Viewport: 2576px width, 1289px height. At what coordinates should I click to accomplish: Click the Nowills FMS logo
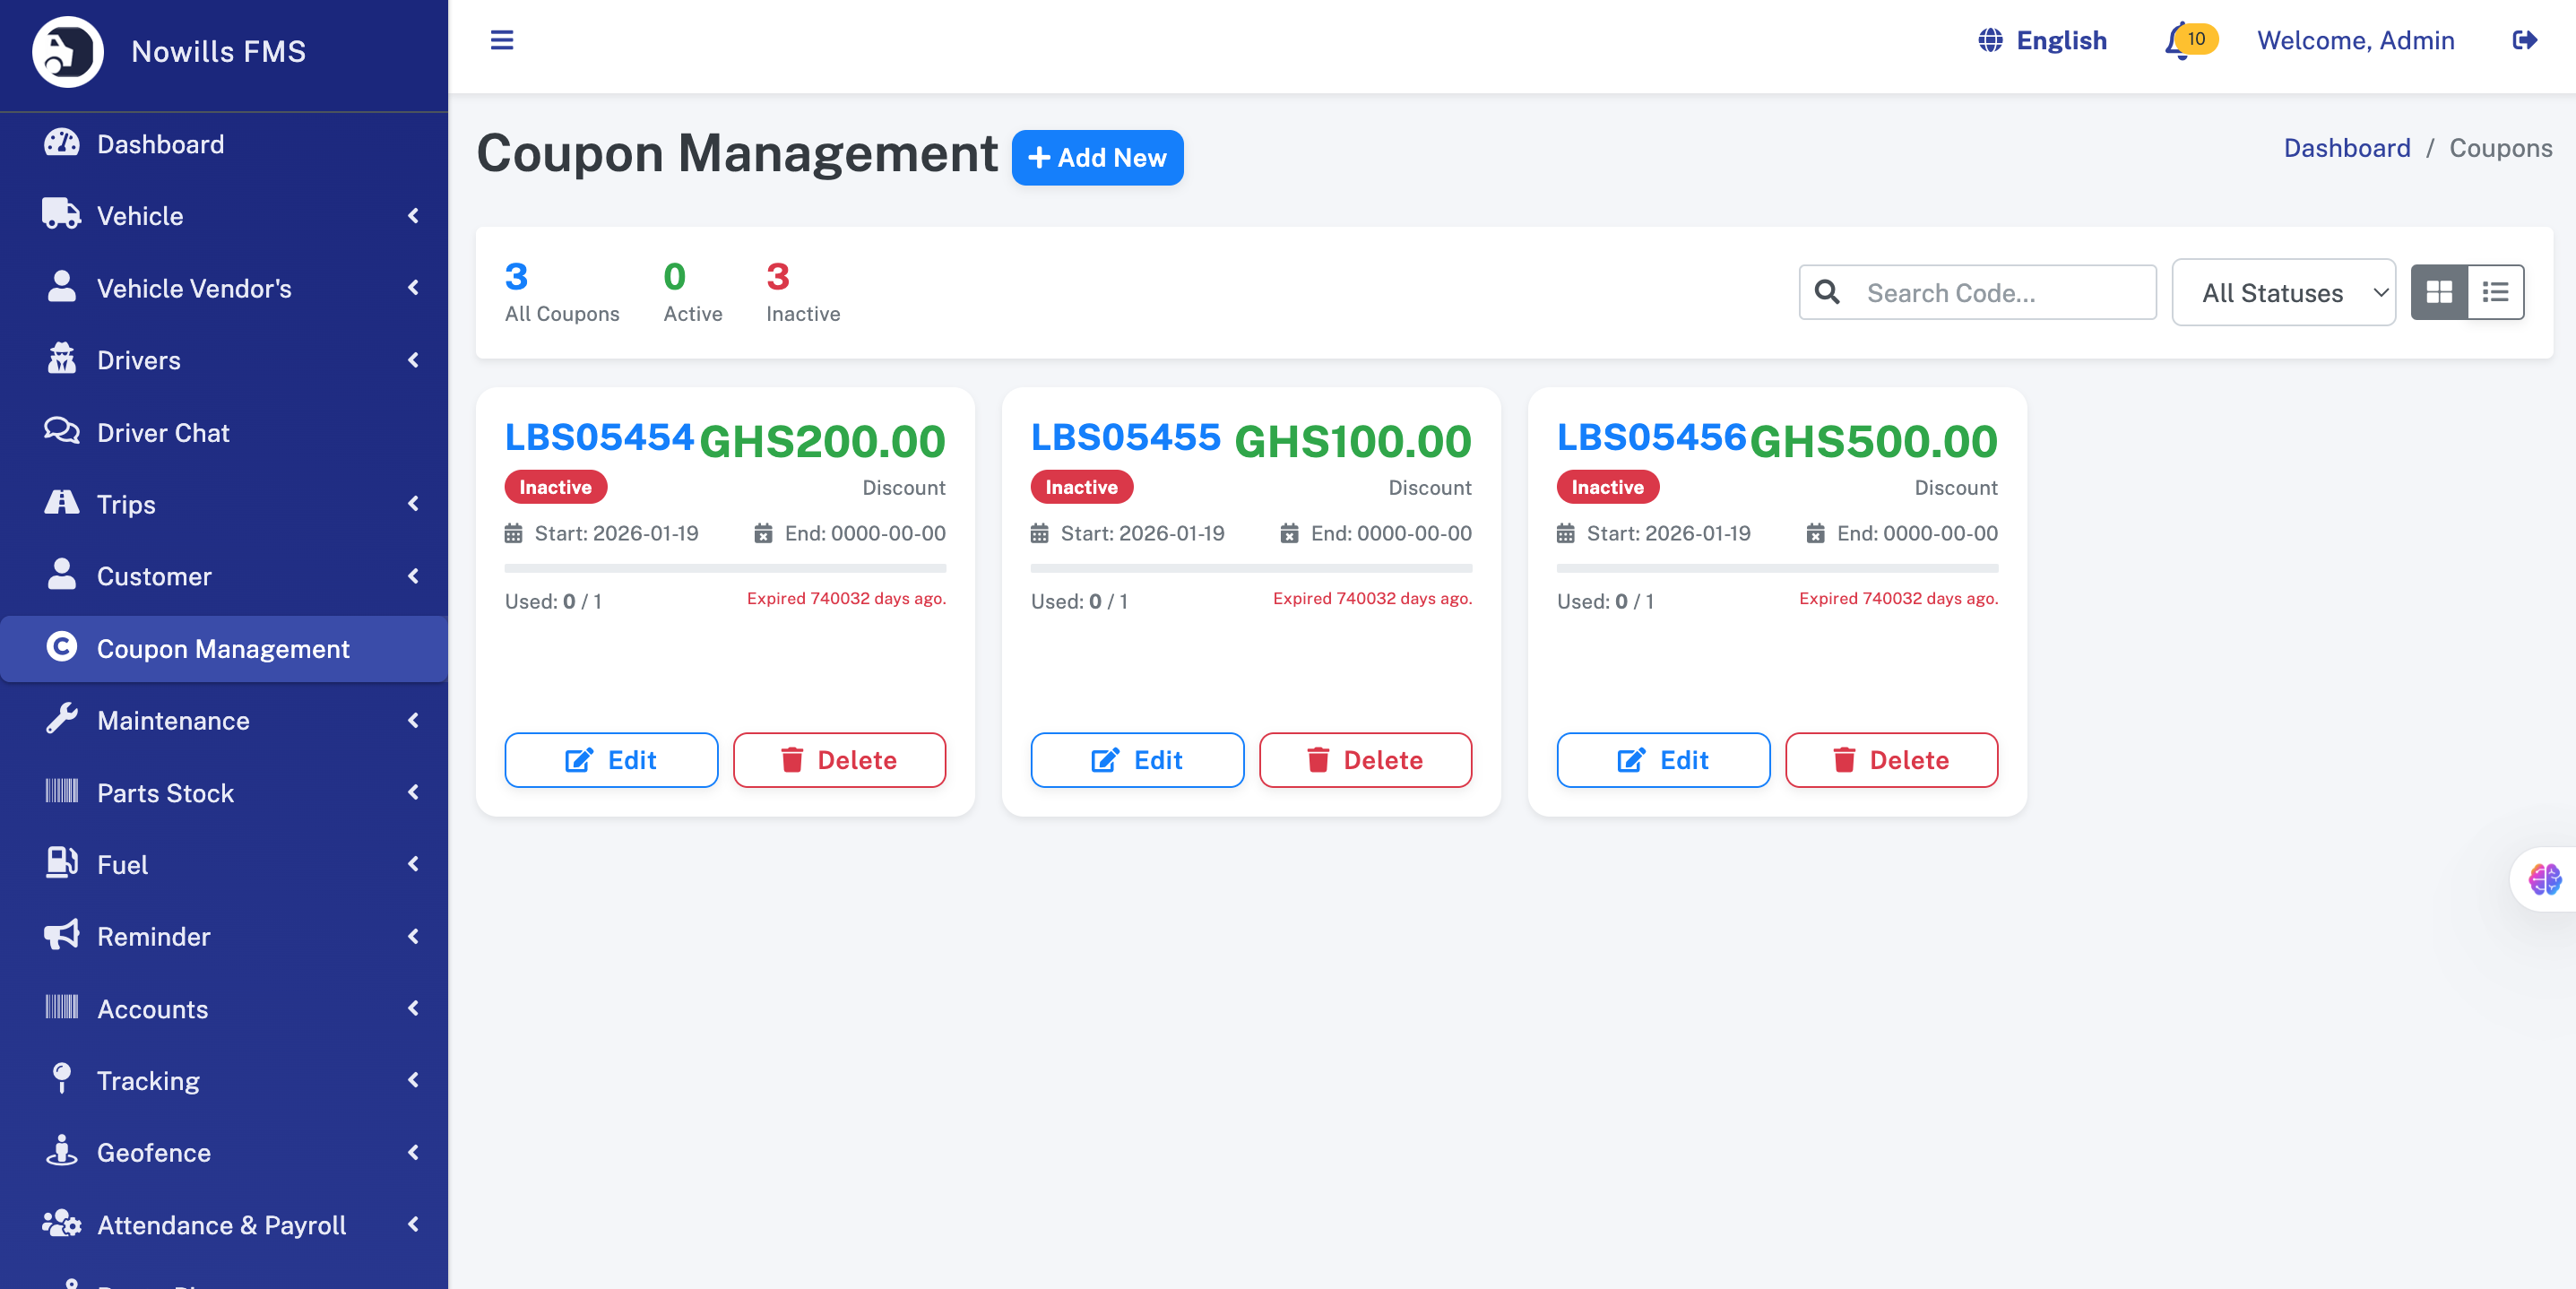pyautogui.click(x=68, y=52)
